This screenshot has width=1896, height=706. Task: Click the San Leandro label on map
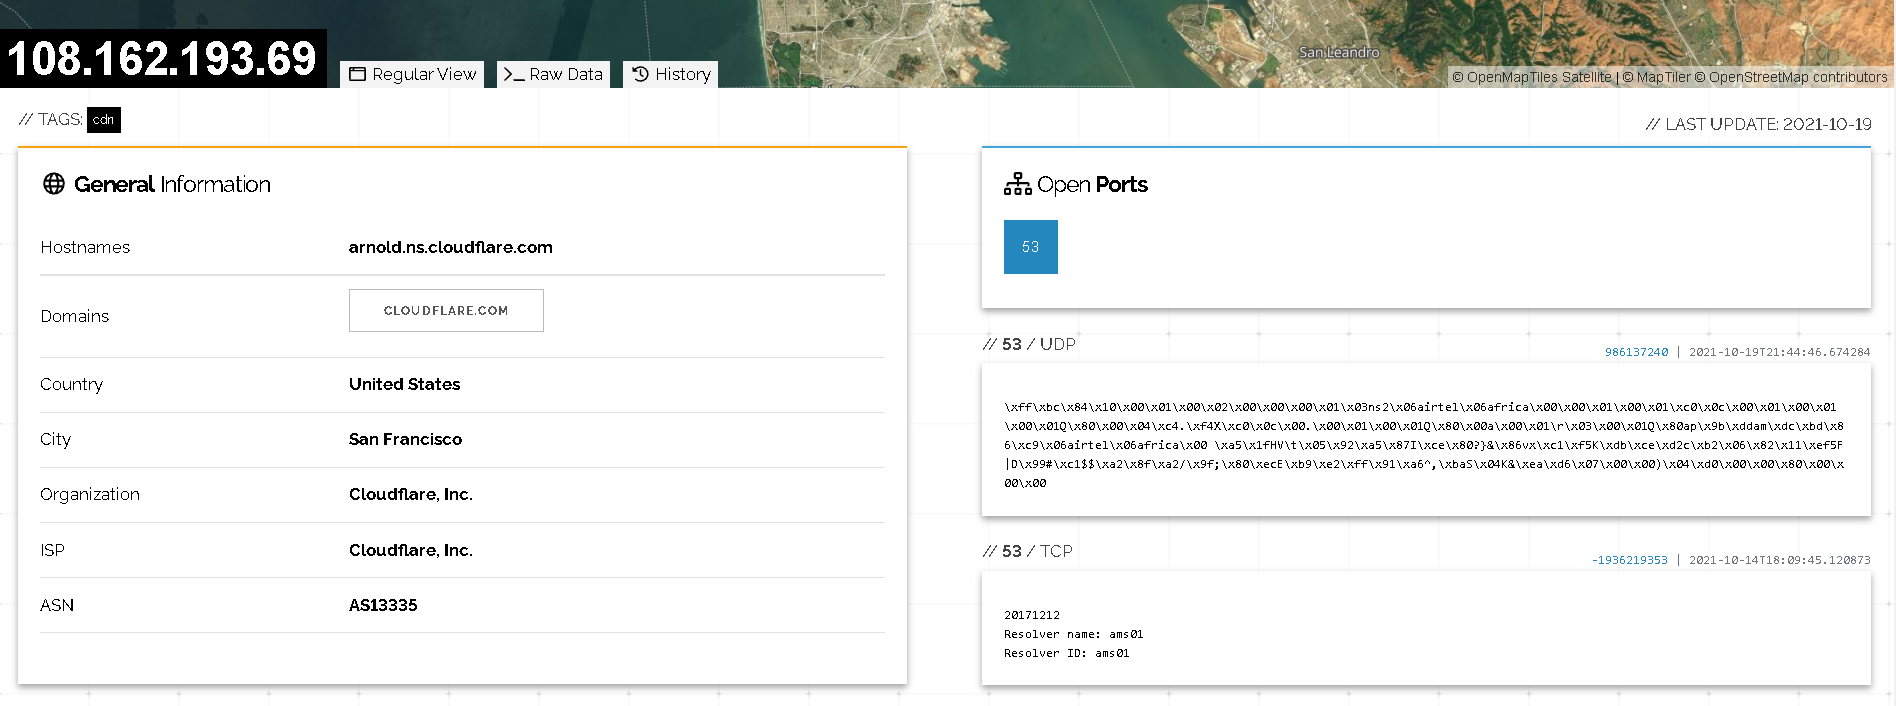coord(1338,52)
